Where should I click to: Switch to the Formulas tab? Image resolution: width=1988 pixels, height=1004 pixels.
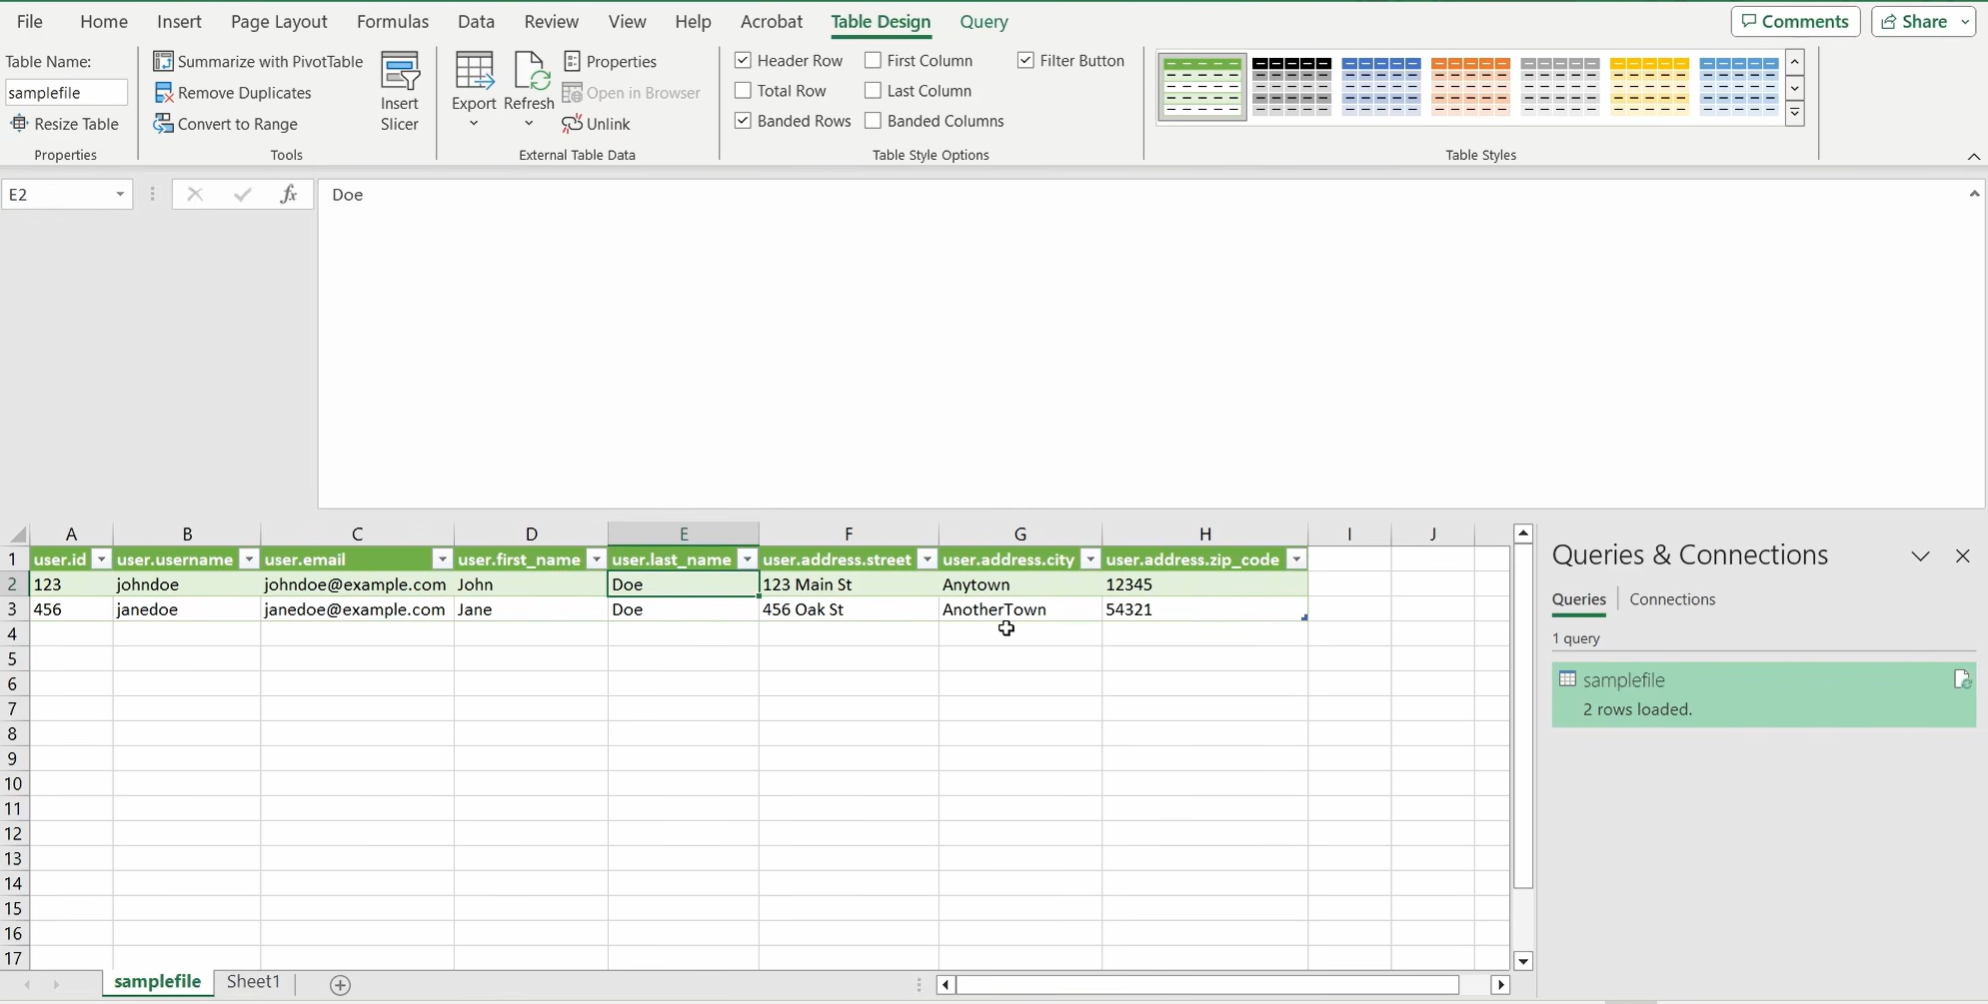click(x=393, y=21)
